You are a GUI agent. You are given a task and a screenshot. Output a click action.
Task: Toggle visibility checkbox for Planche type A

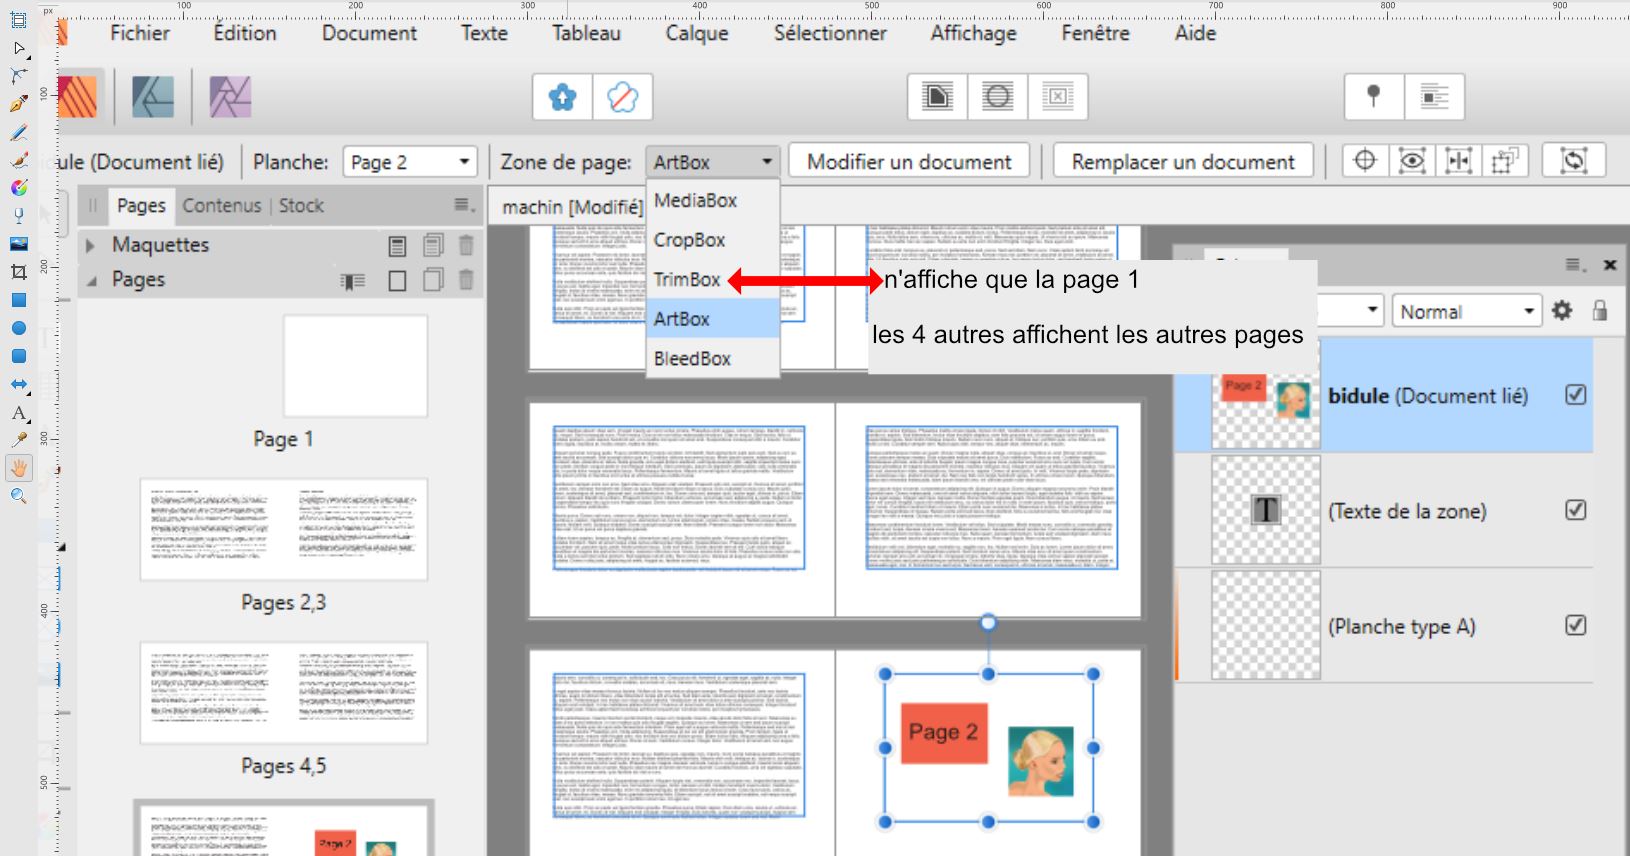1575,625
